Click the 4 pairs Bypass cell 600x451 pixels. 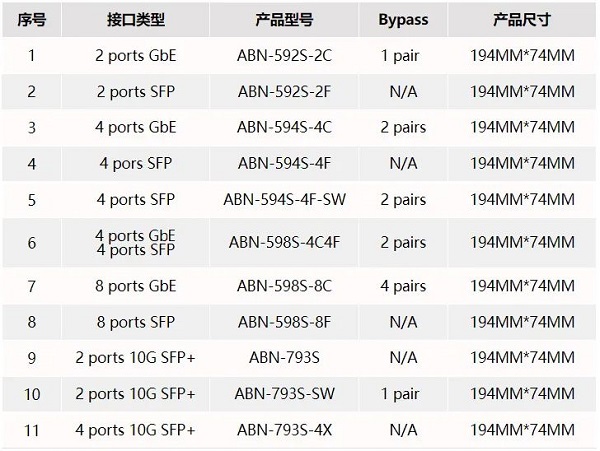click(403, 286)
